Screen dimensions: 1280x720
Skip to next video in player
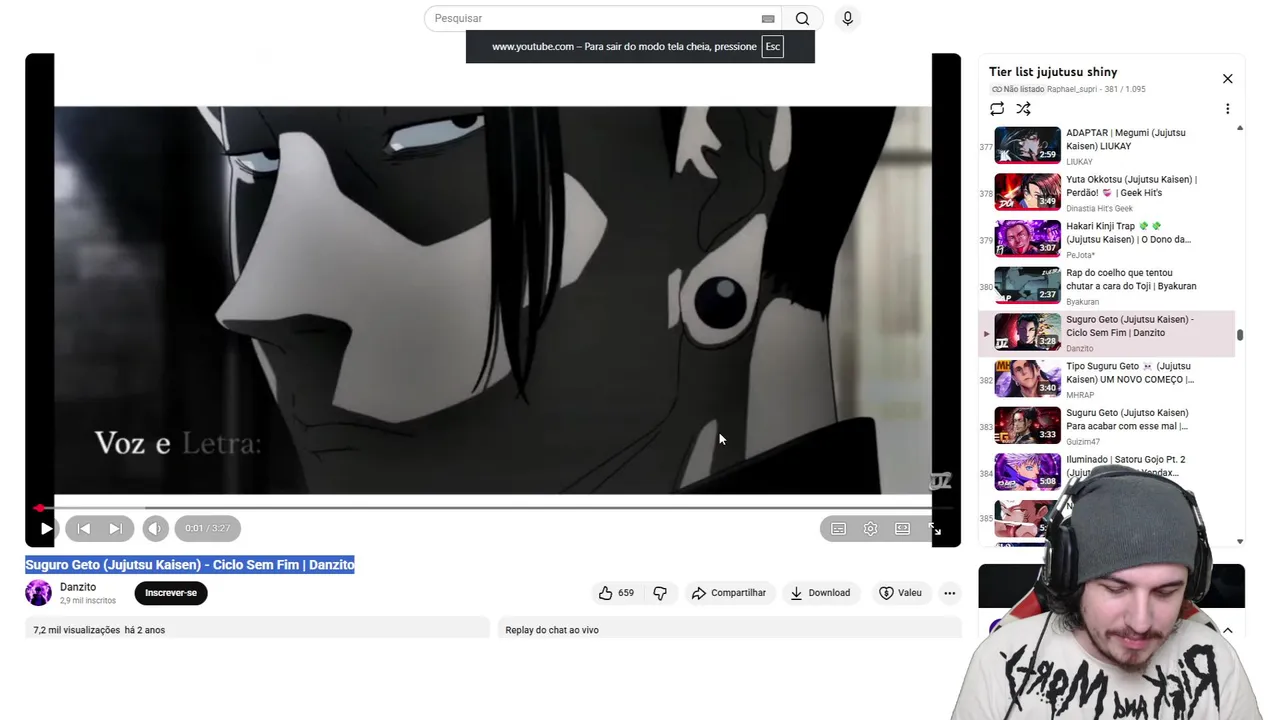click(x=115, y=528)
